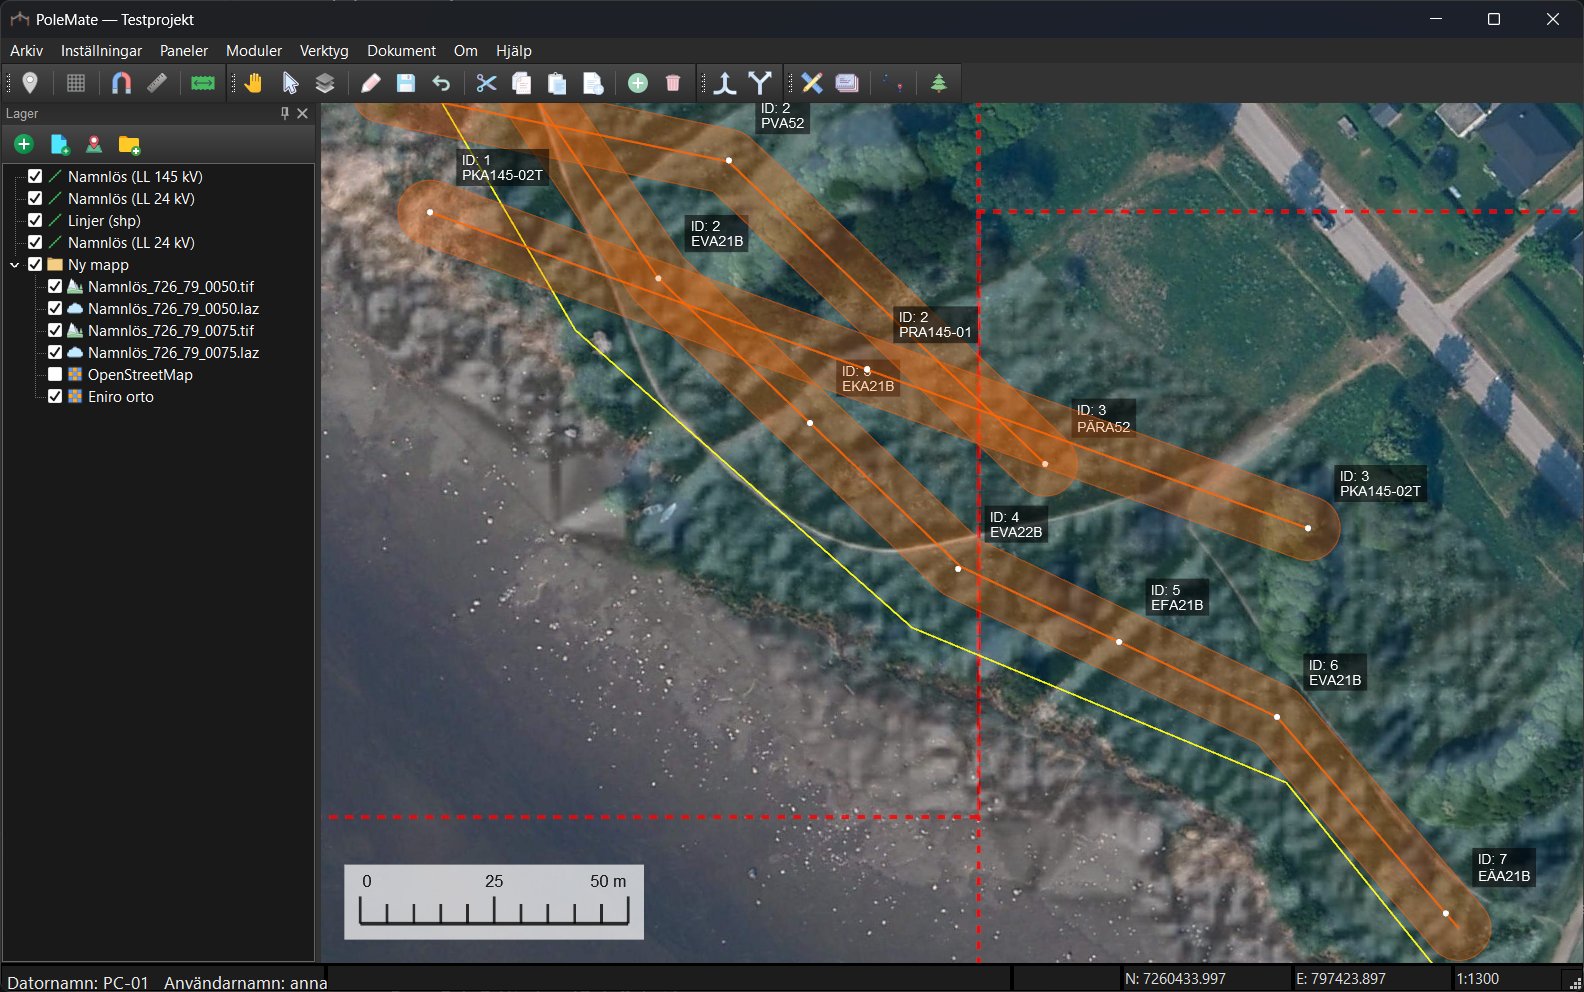Toggle the Ny mapp folder checkbox

tap(35, 264)
